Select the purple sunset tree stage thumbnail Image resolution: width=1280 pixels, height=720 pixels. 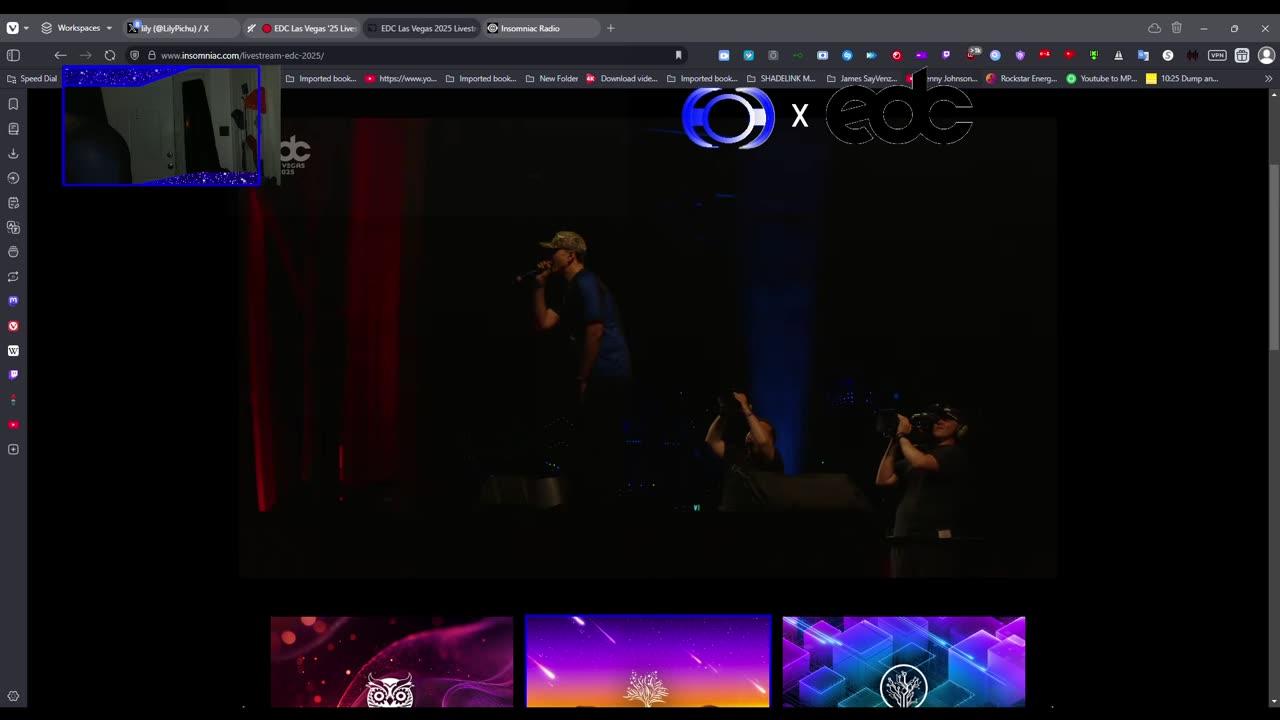[x=648, y=662]
